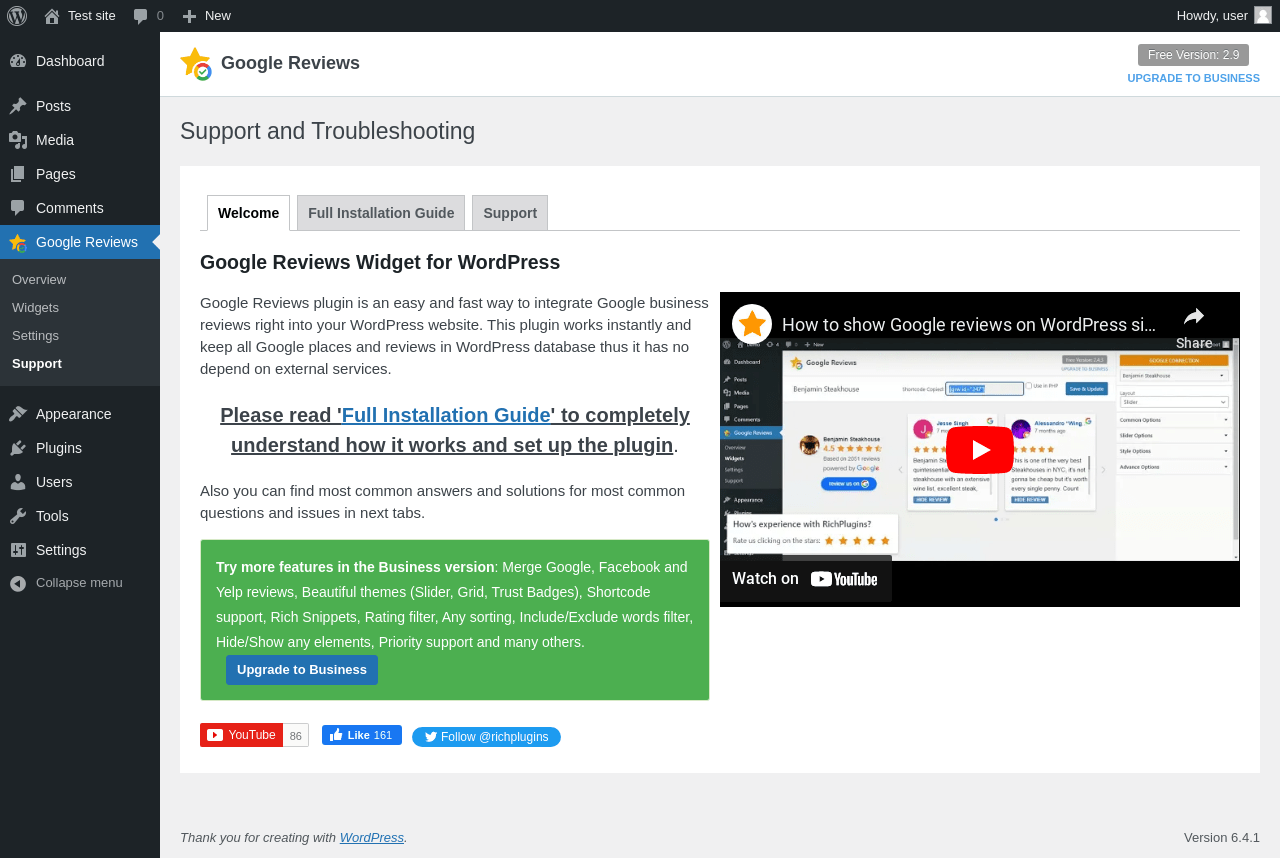Open Widgets submenu item

click(x=35, y=307)
